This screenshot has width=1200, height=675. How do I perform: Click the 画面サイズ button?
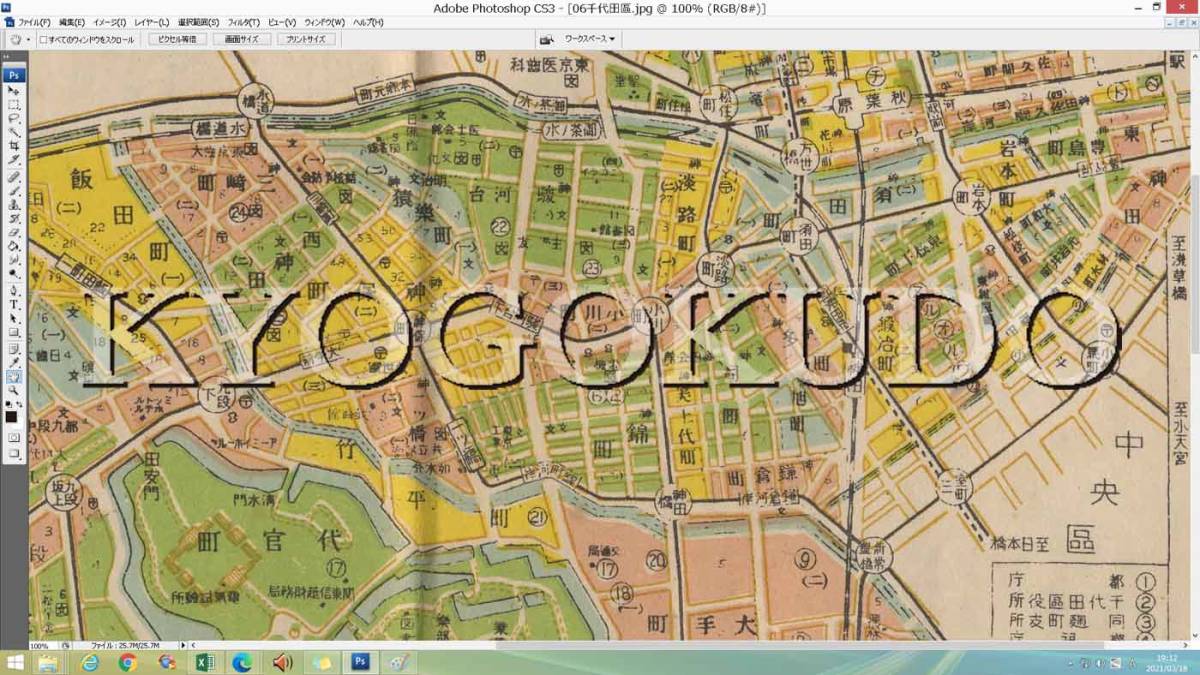coord(241,40)
